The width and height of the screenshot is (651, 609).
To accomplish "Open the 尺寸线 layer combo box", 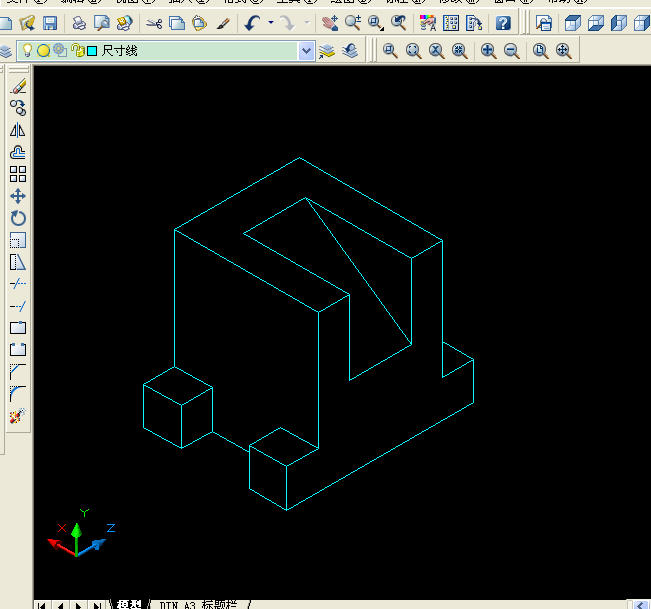I will point(166,51).
